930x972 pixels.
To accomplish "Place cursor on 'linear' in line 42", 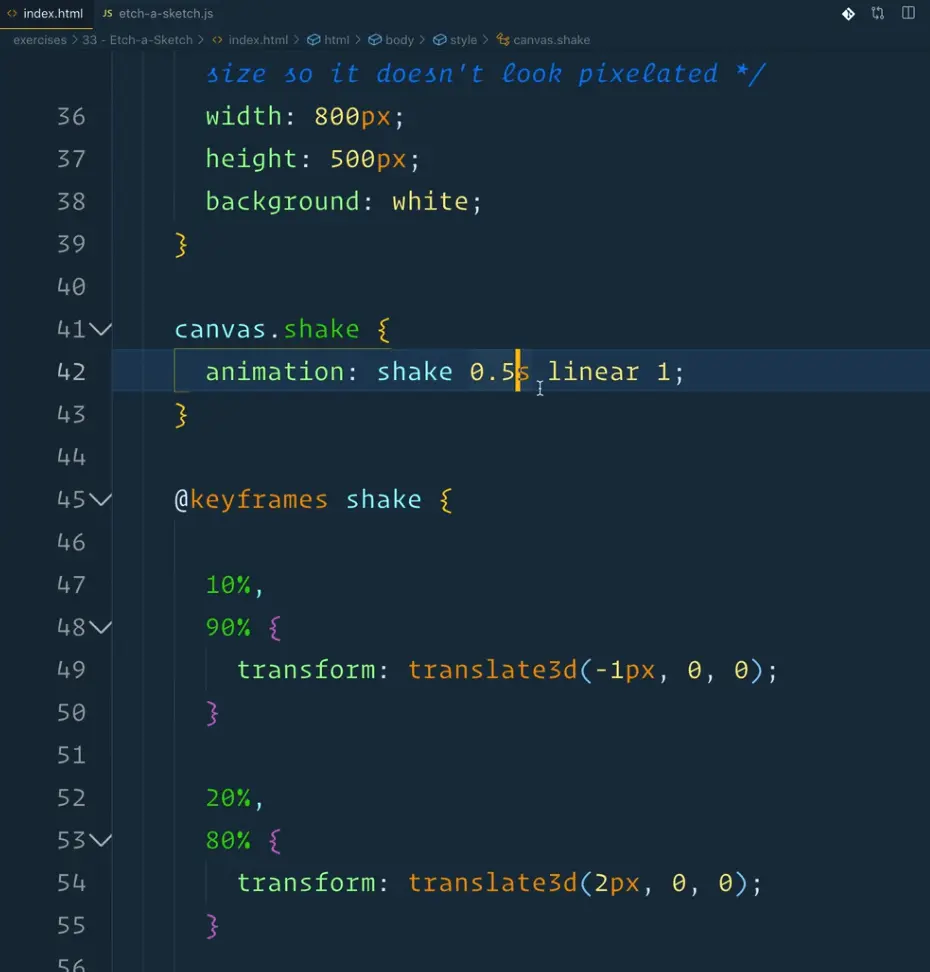I will [x=593, y=372].
